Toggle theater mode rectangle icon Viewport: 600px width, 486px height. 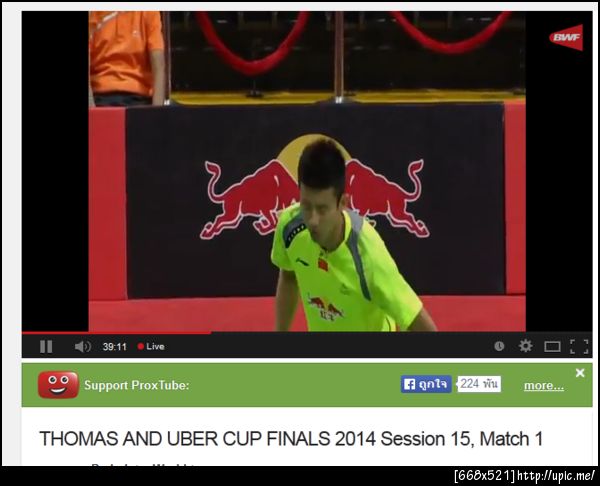(x=552, y=347)
